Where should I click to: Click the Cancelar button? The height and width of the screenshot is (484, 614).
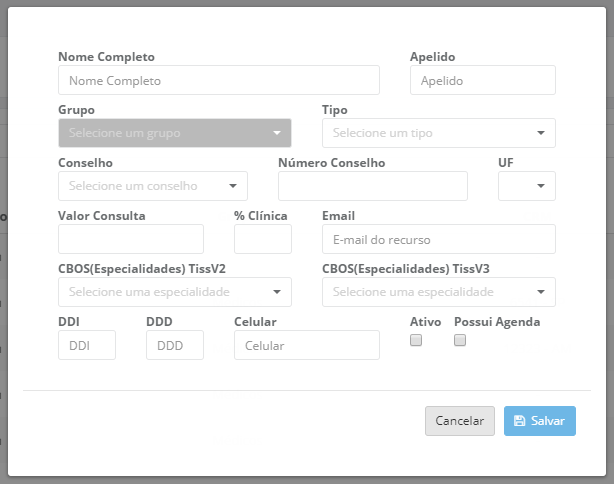pos(460,421)
